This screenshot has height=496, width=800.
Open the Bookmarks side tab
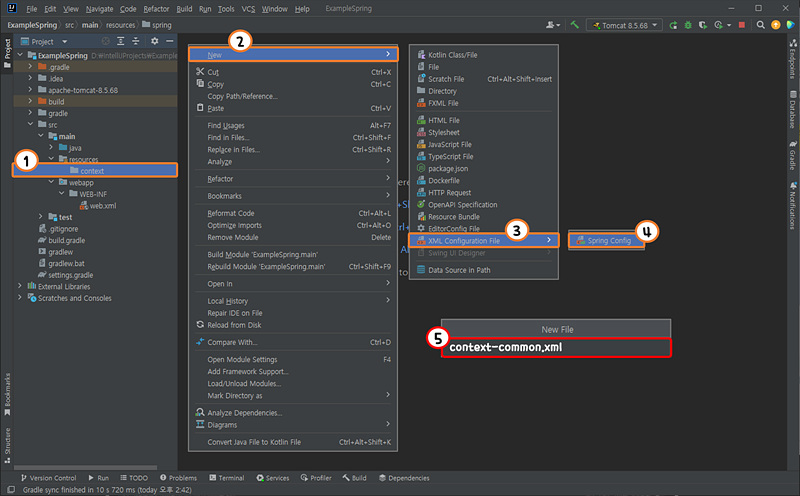tap(7, 394)
